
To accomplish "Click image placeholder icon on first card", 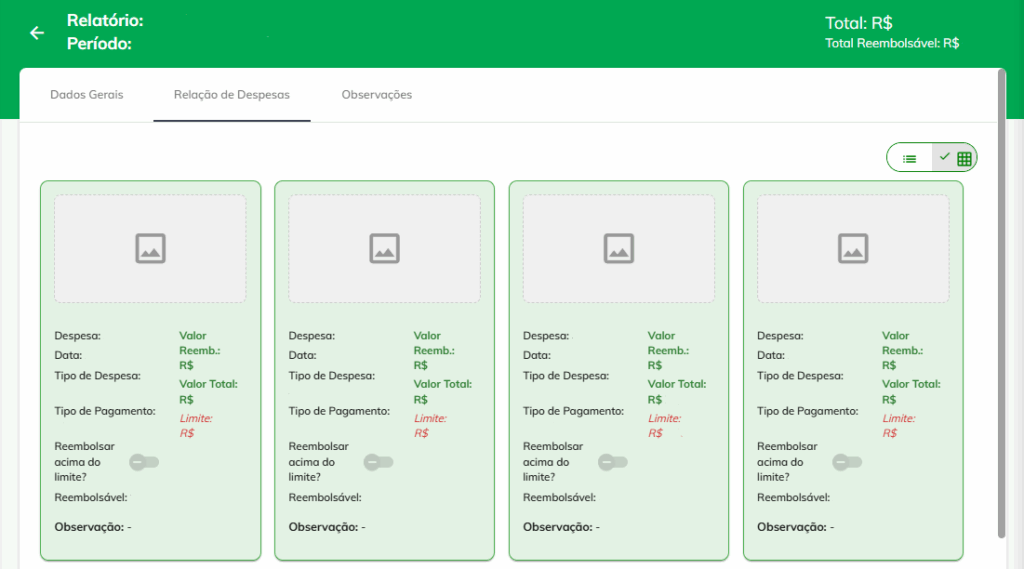I will (x=150, y=248).
